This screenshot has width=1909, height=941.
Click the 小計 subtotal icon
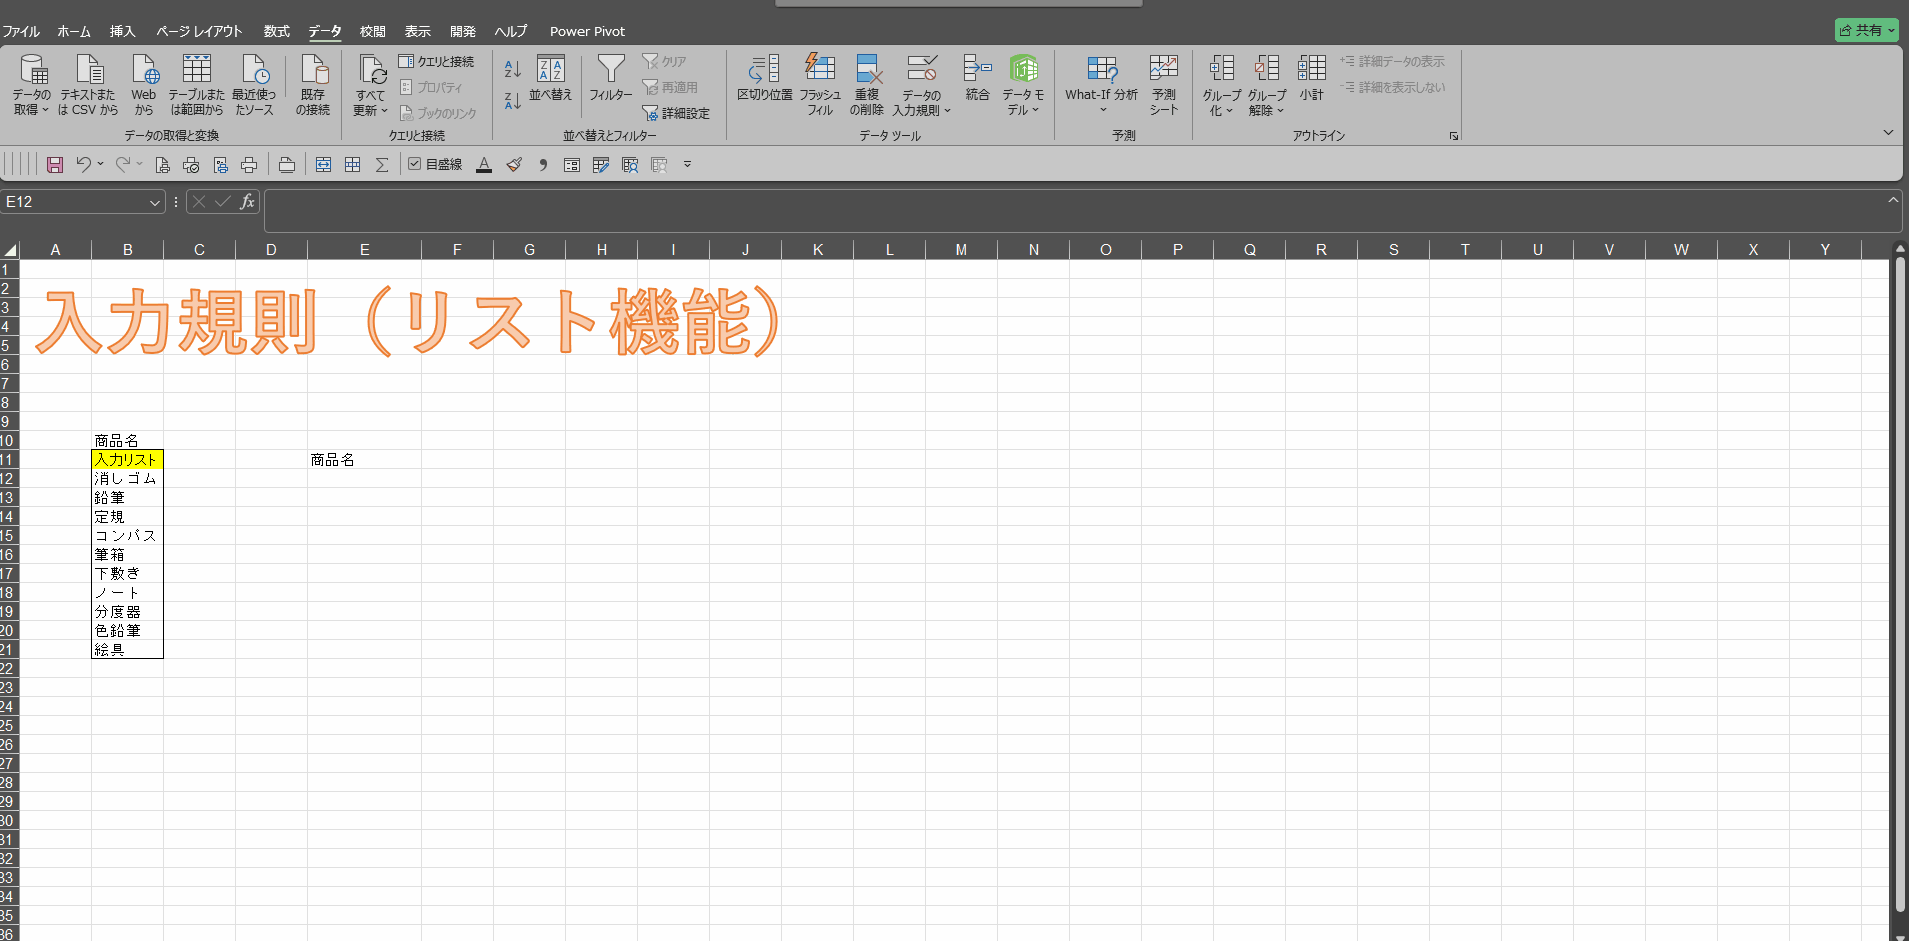1311,70
